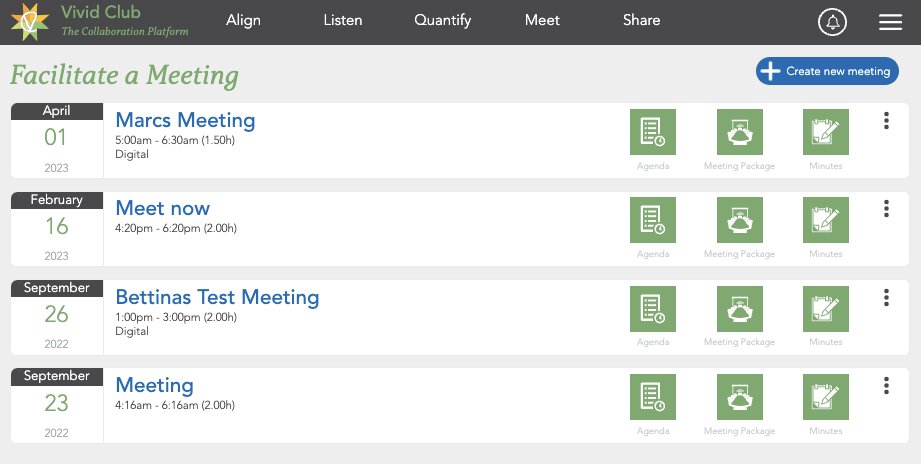Expand the three-dot menu for September 23 Meeting
921x464 pixels.
(886, 385)
